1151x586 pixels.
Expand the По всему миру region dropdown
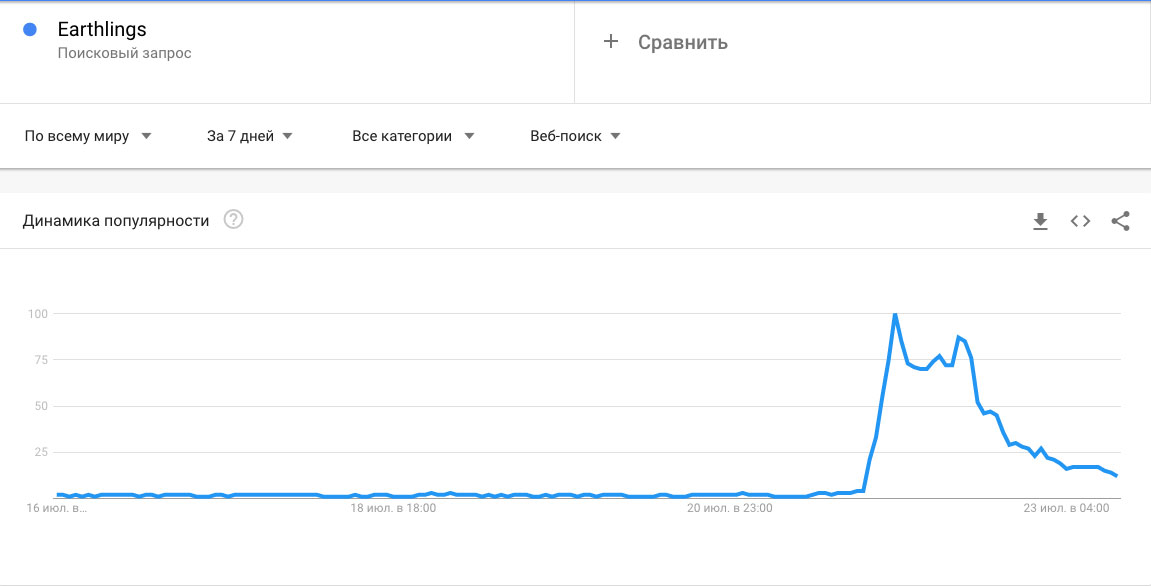click(x=88, y=136)
